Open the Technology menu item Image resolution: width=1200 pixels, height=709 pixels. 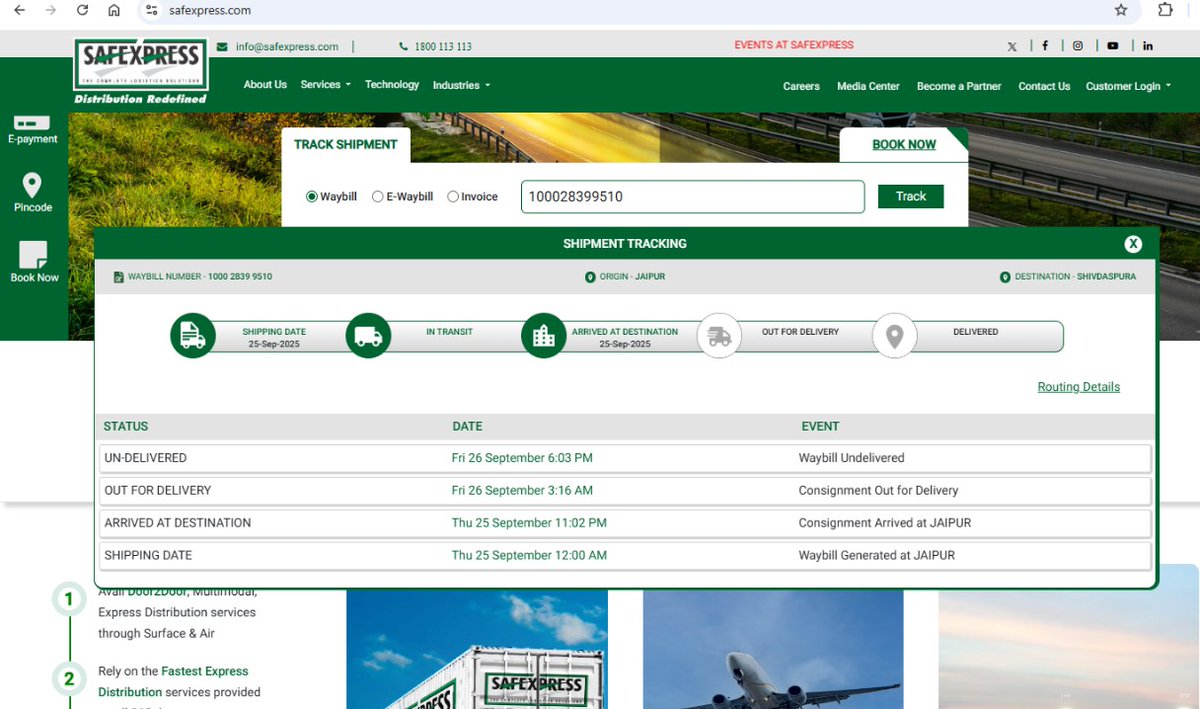[x=392, y=85]
